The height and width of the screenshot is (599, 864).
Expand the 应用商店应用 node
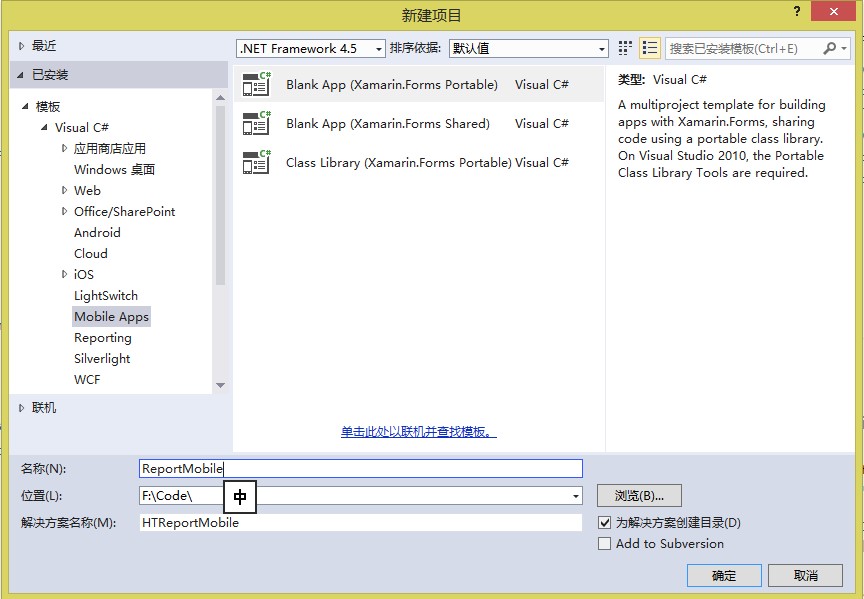(x=64, y=148)
